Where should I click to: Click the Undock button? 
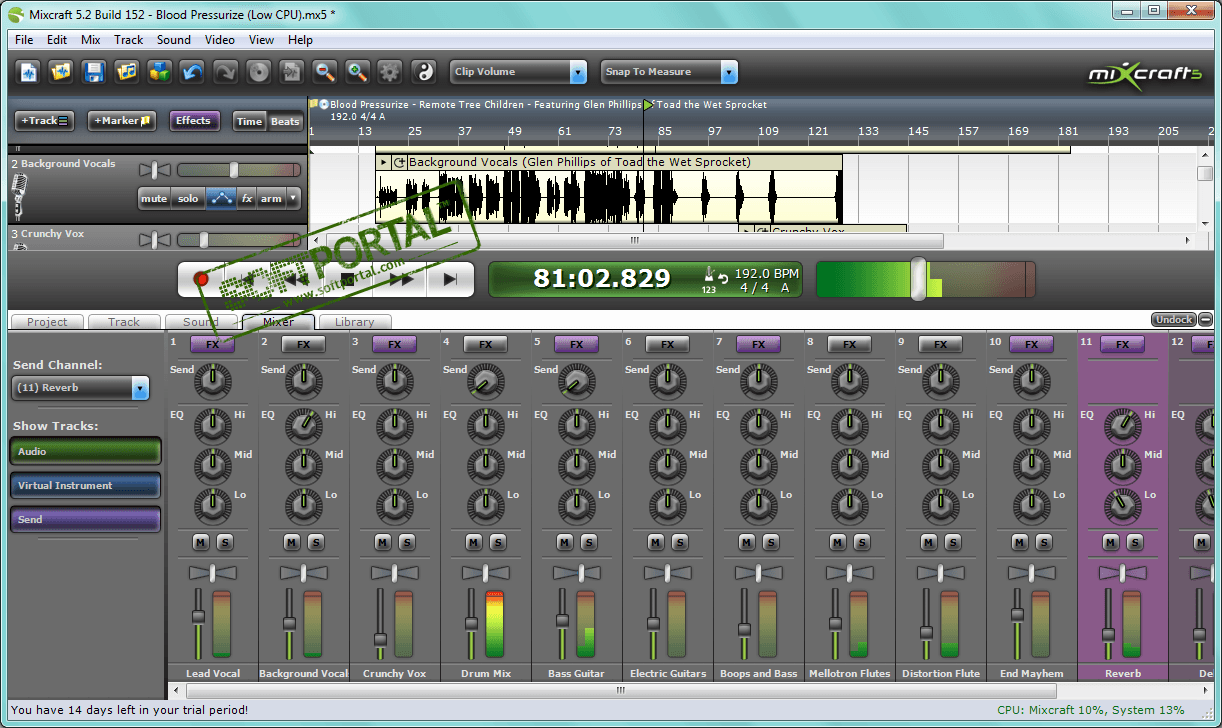click(x=1173, y=320)
